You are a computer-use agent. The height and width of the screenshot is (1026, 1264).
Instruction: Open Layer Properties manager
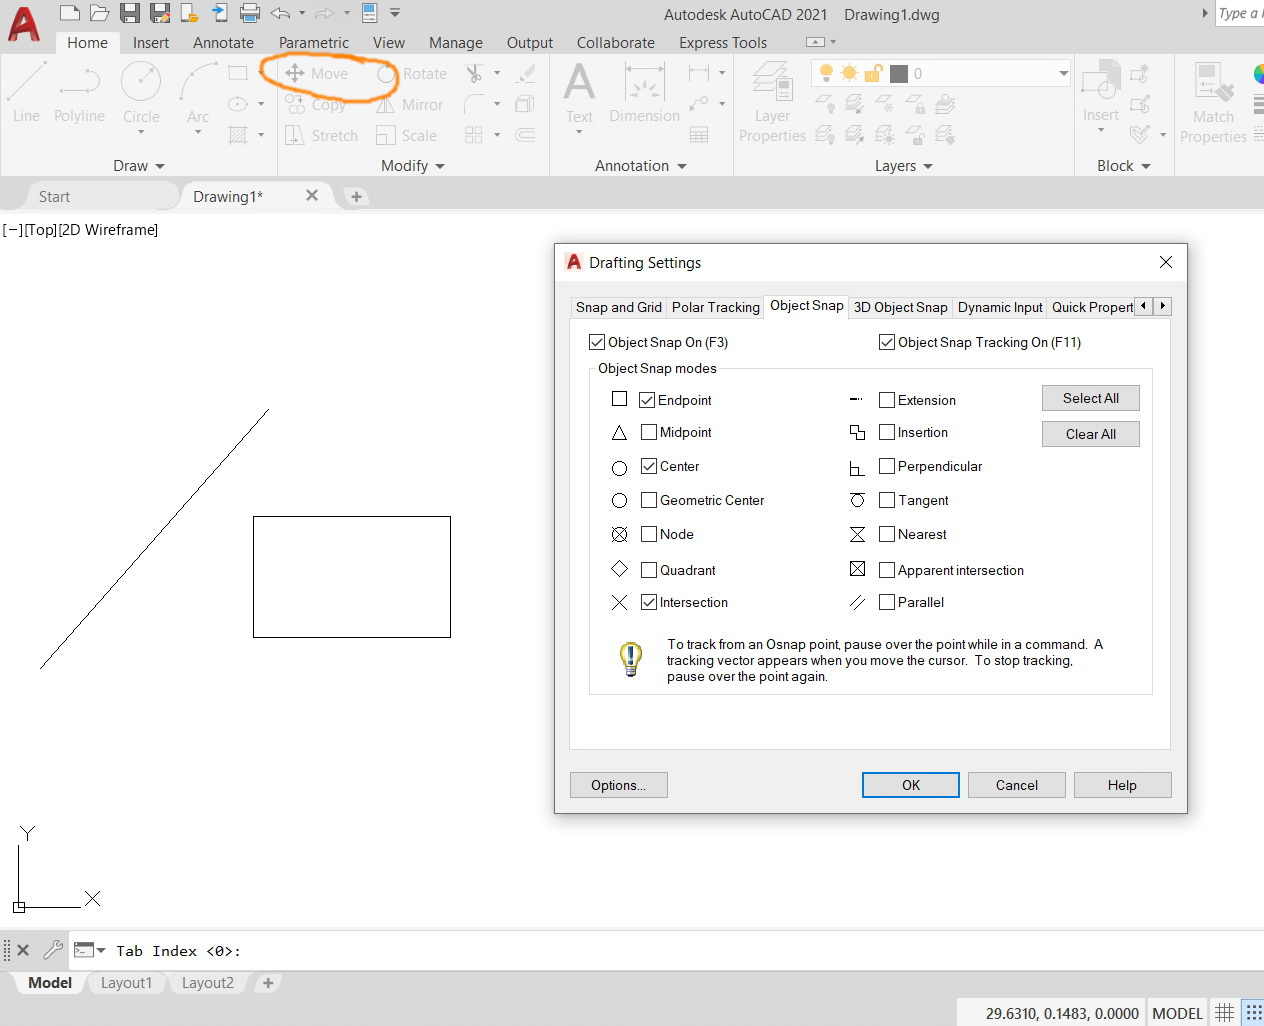[x=772, y=101]
